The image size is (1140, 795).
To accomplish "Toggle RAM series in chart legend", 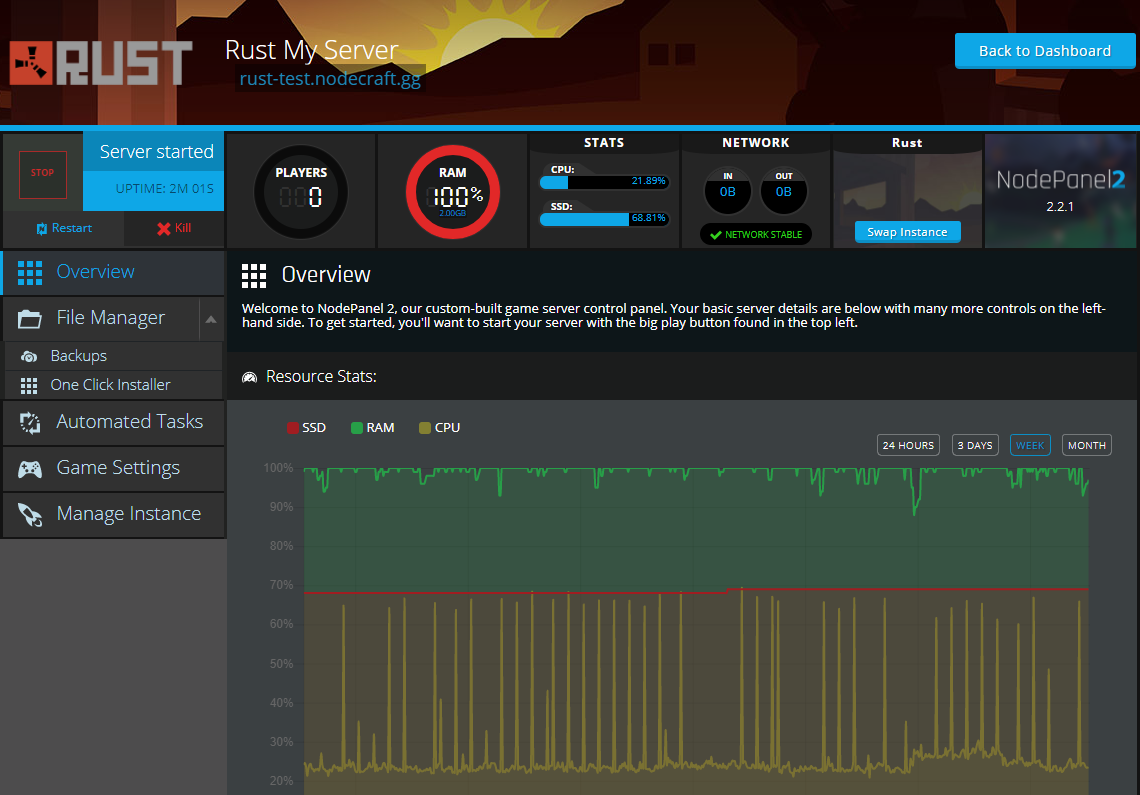I will tap(371, 428).
